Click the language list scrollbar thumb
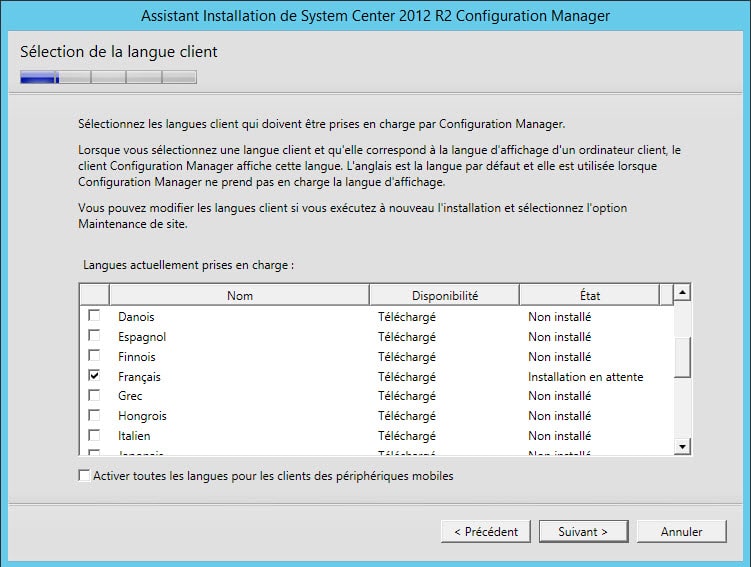The height and width of the screenshot is (567, 751). coord(682,358)
